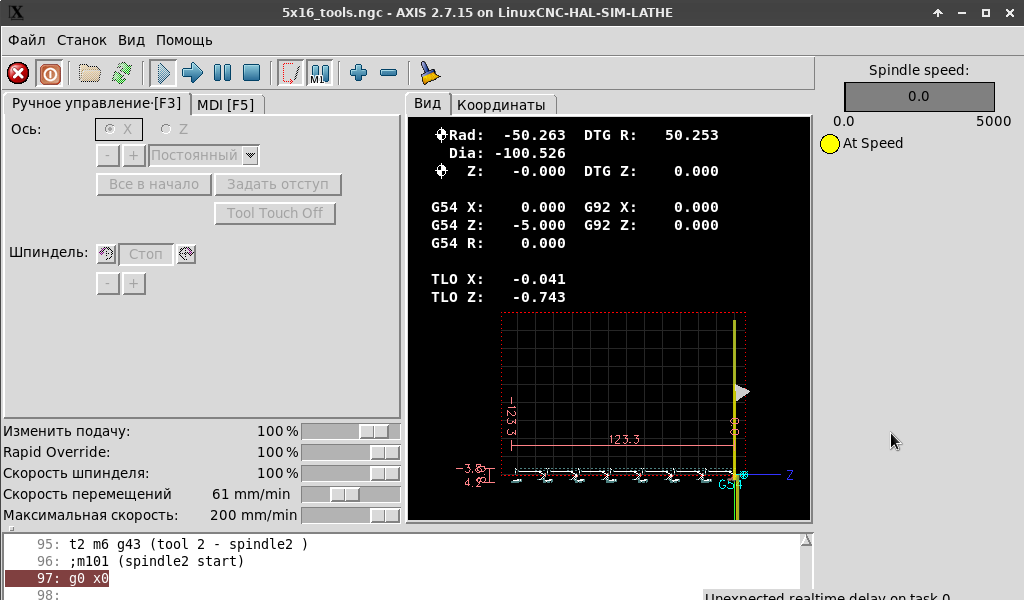Click the G-code listing scrollbar up arrow
1024x600 pixels.
pos(807,540)
